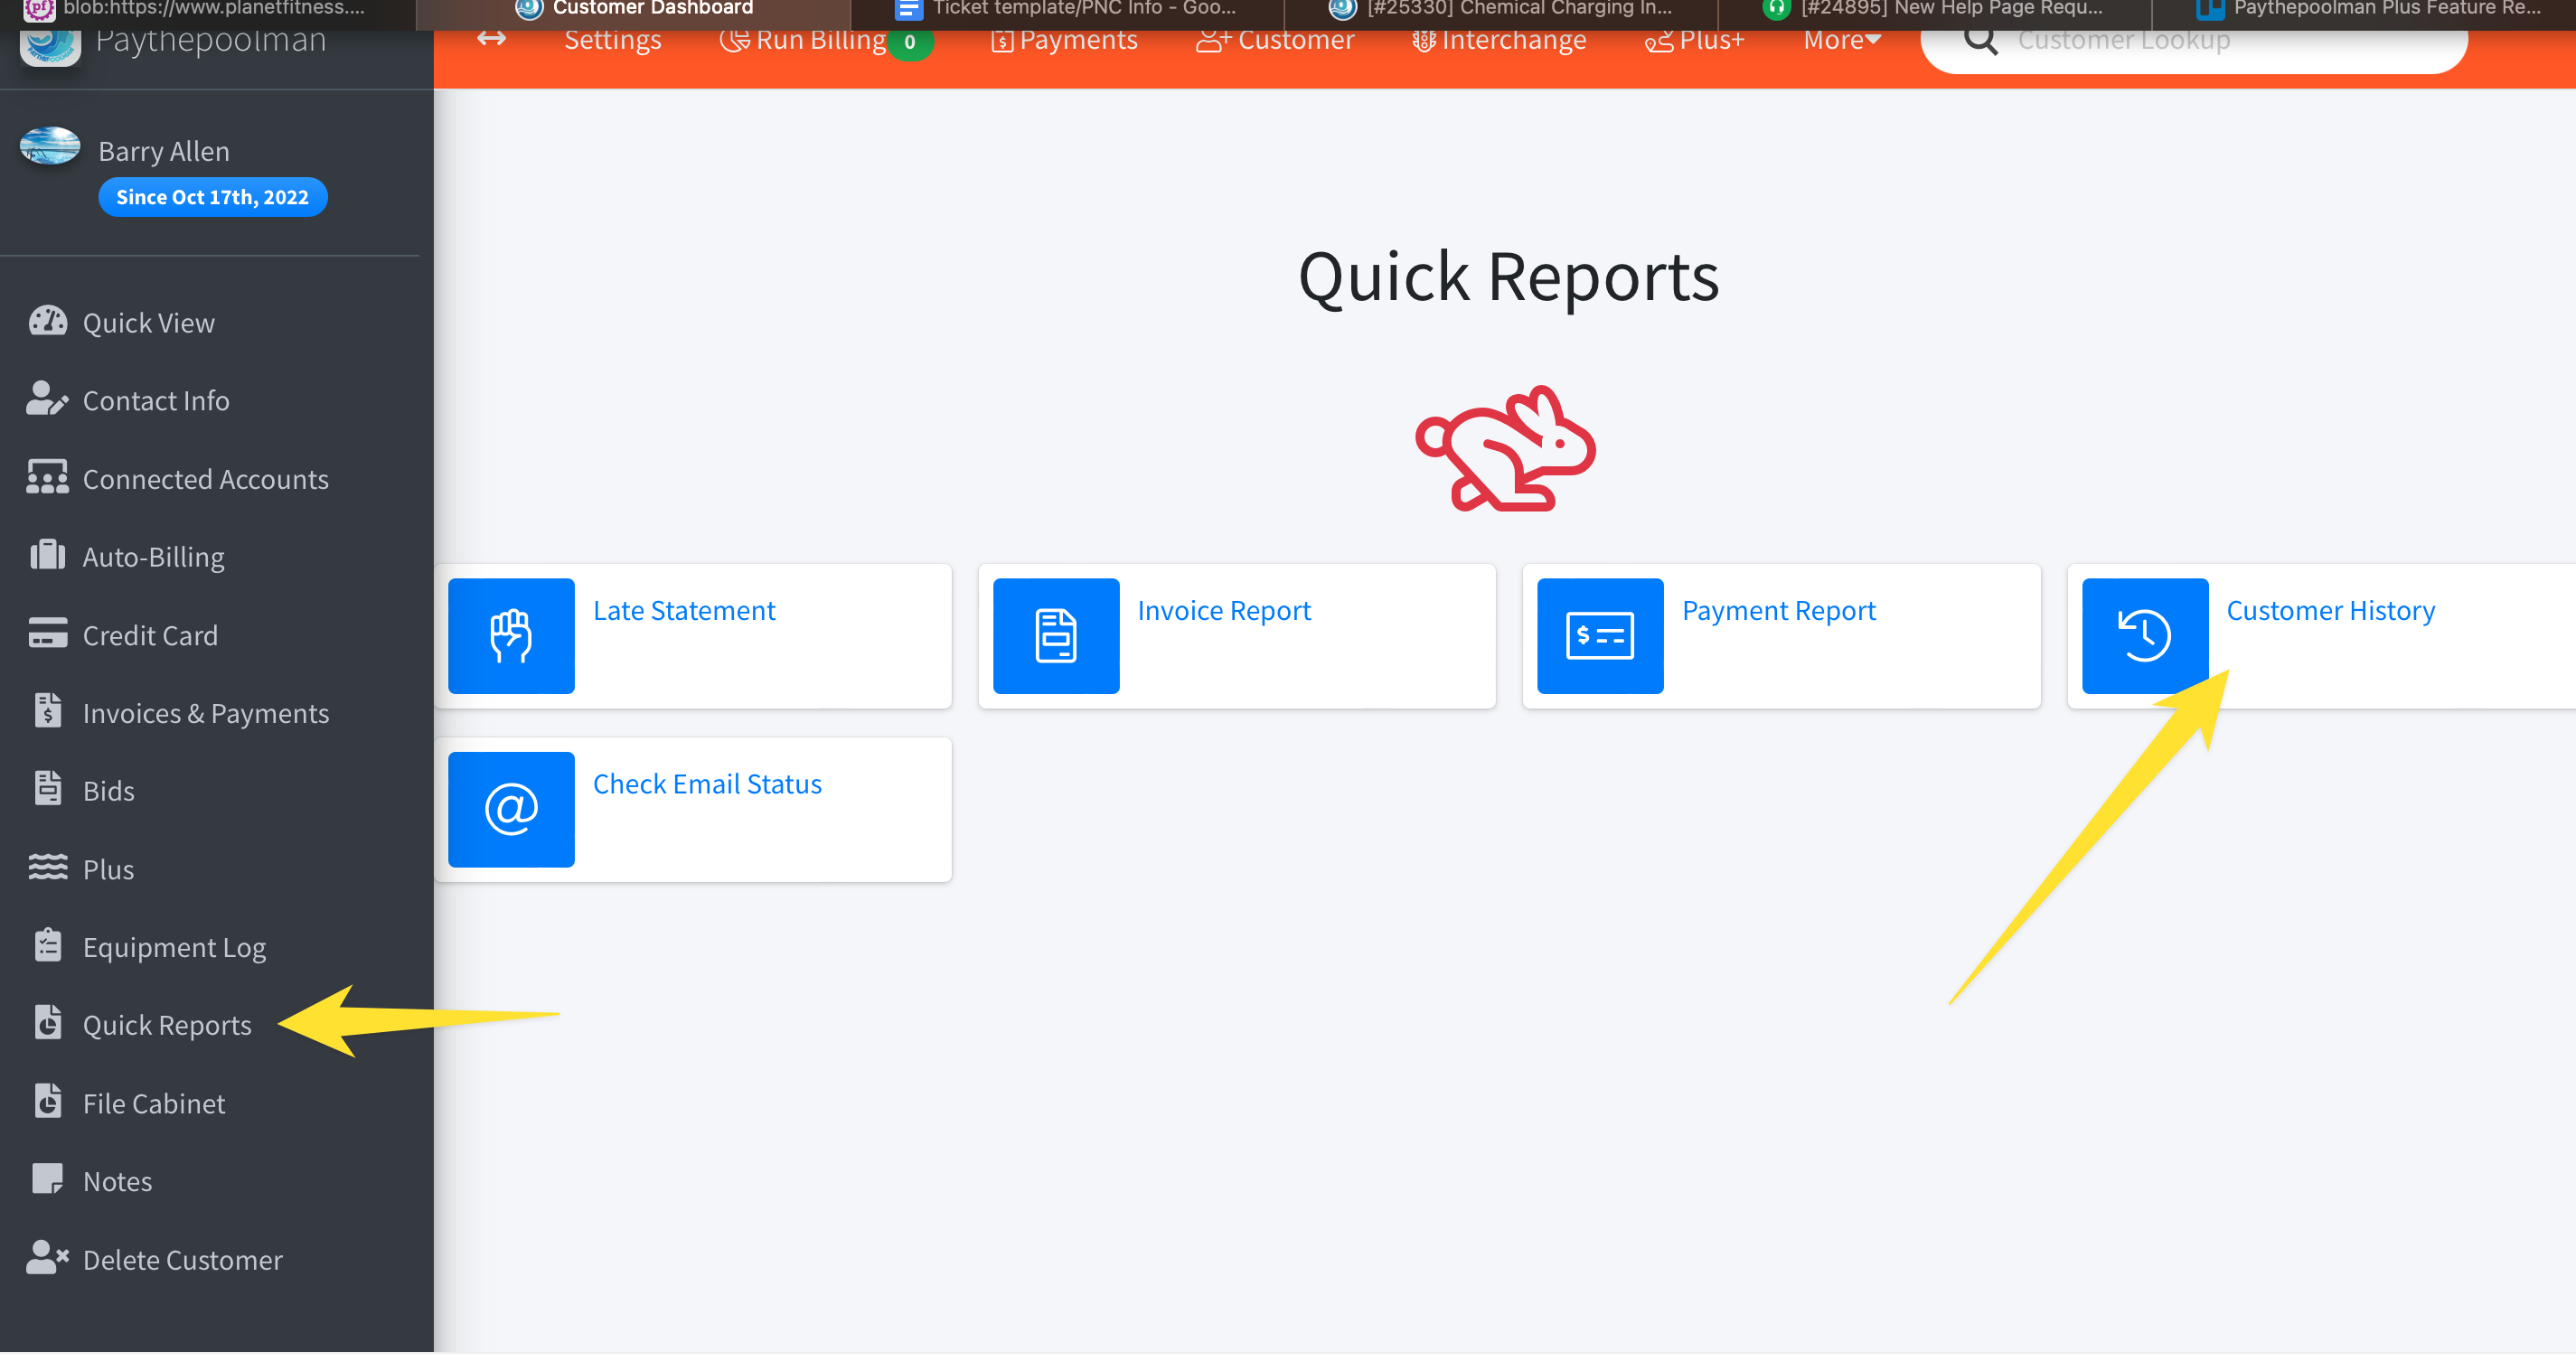
Task: Toggle sidebar with double-arrow icon
Action: tap(491, 39)
